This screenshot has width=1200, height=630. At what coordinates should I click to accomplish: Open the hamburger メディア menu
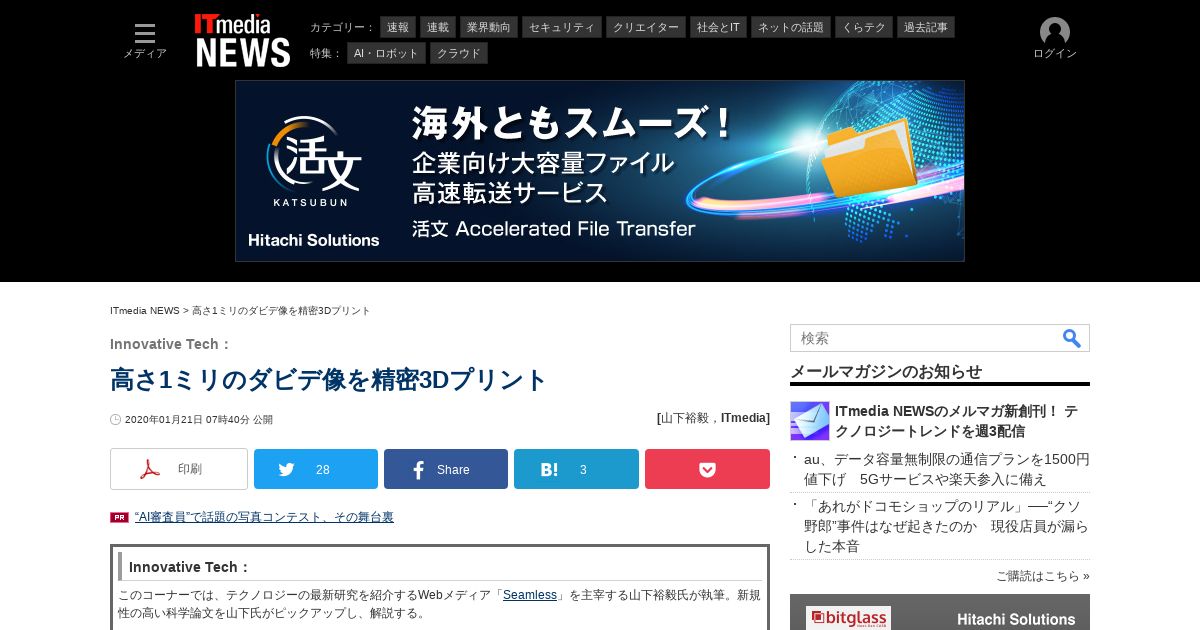145,41
